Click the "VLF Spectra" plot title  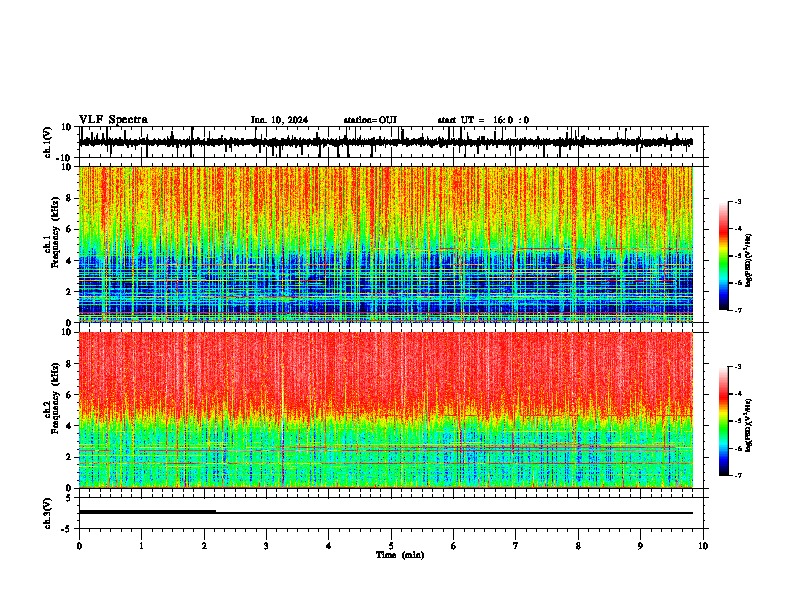(113, 120)
